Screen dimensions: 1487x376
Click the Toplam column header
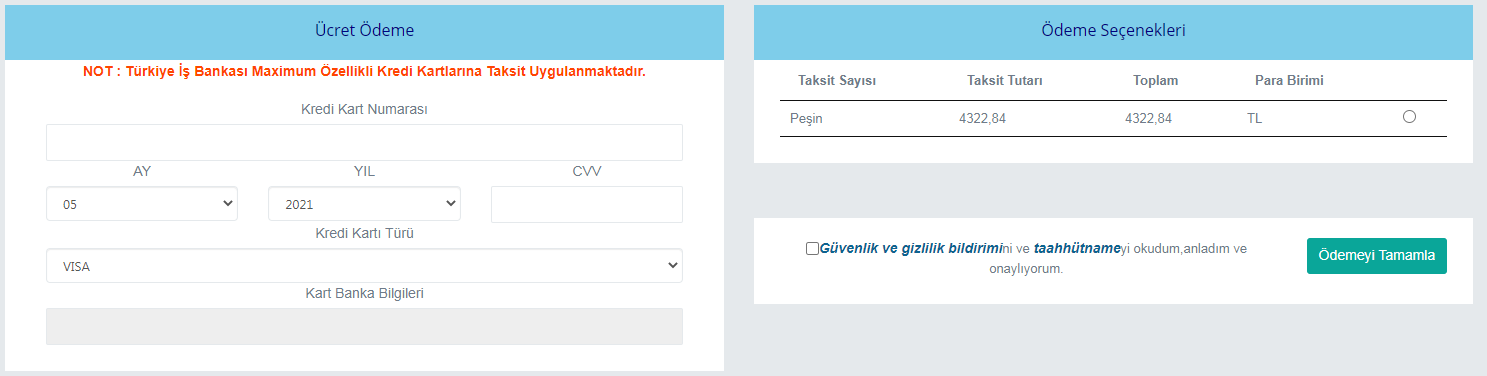click(x=1155, y=80)
